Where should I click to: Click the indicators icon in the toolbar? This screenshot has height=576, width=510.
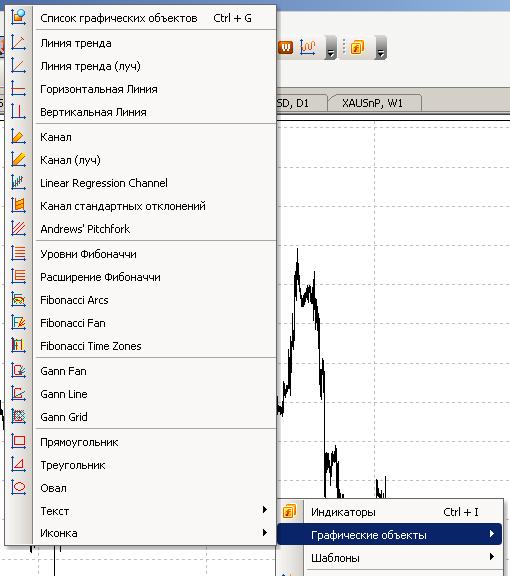[357, 47]
